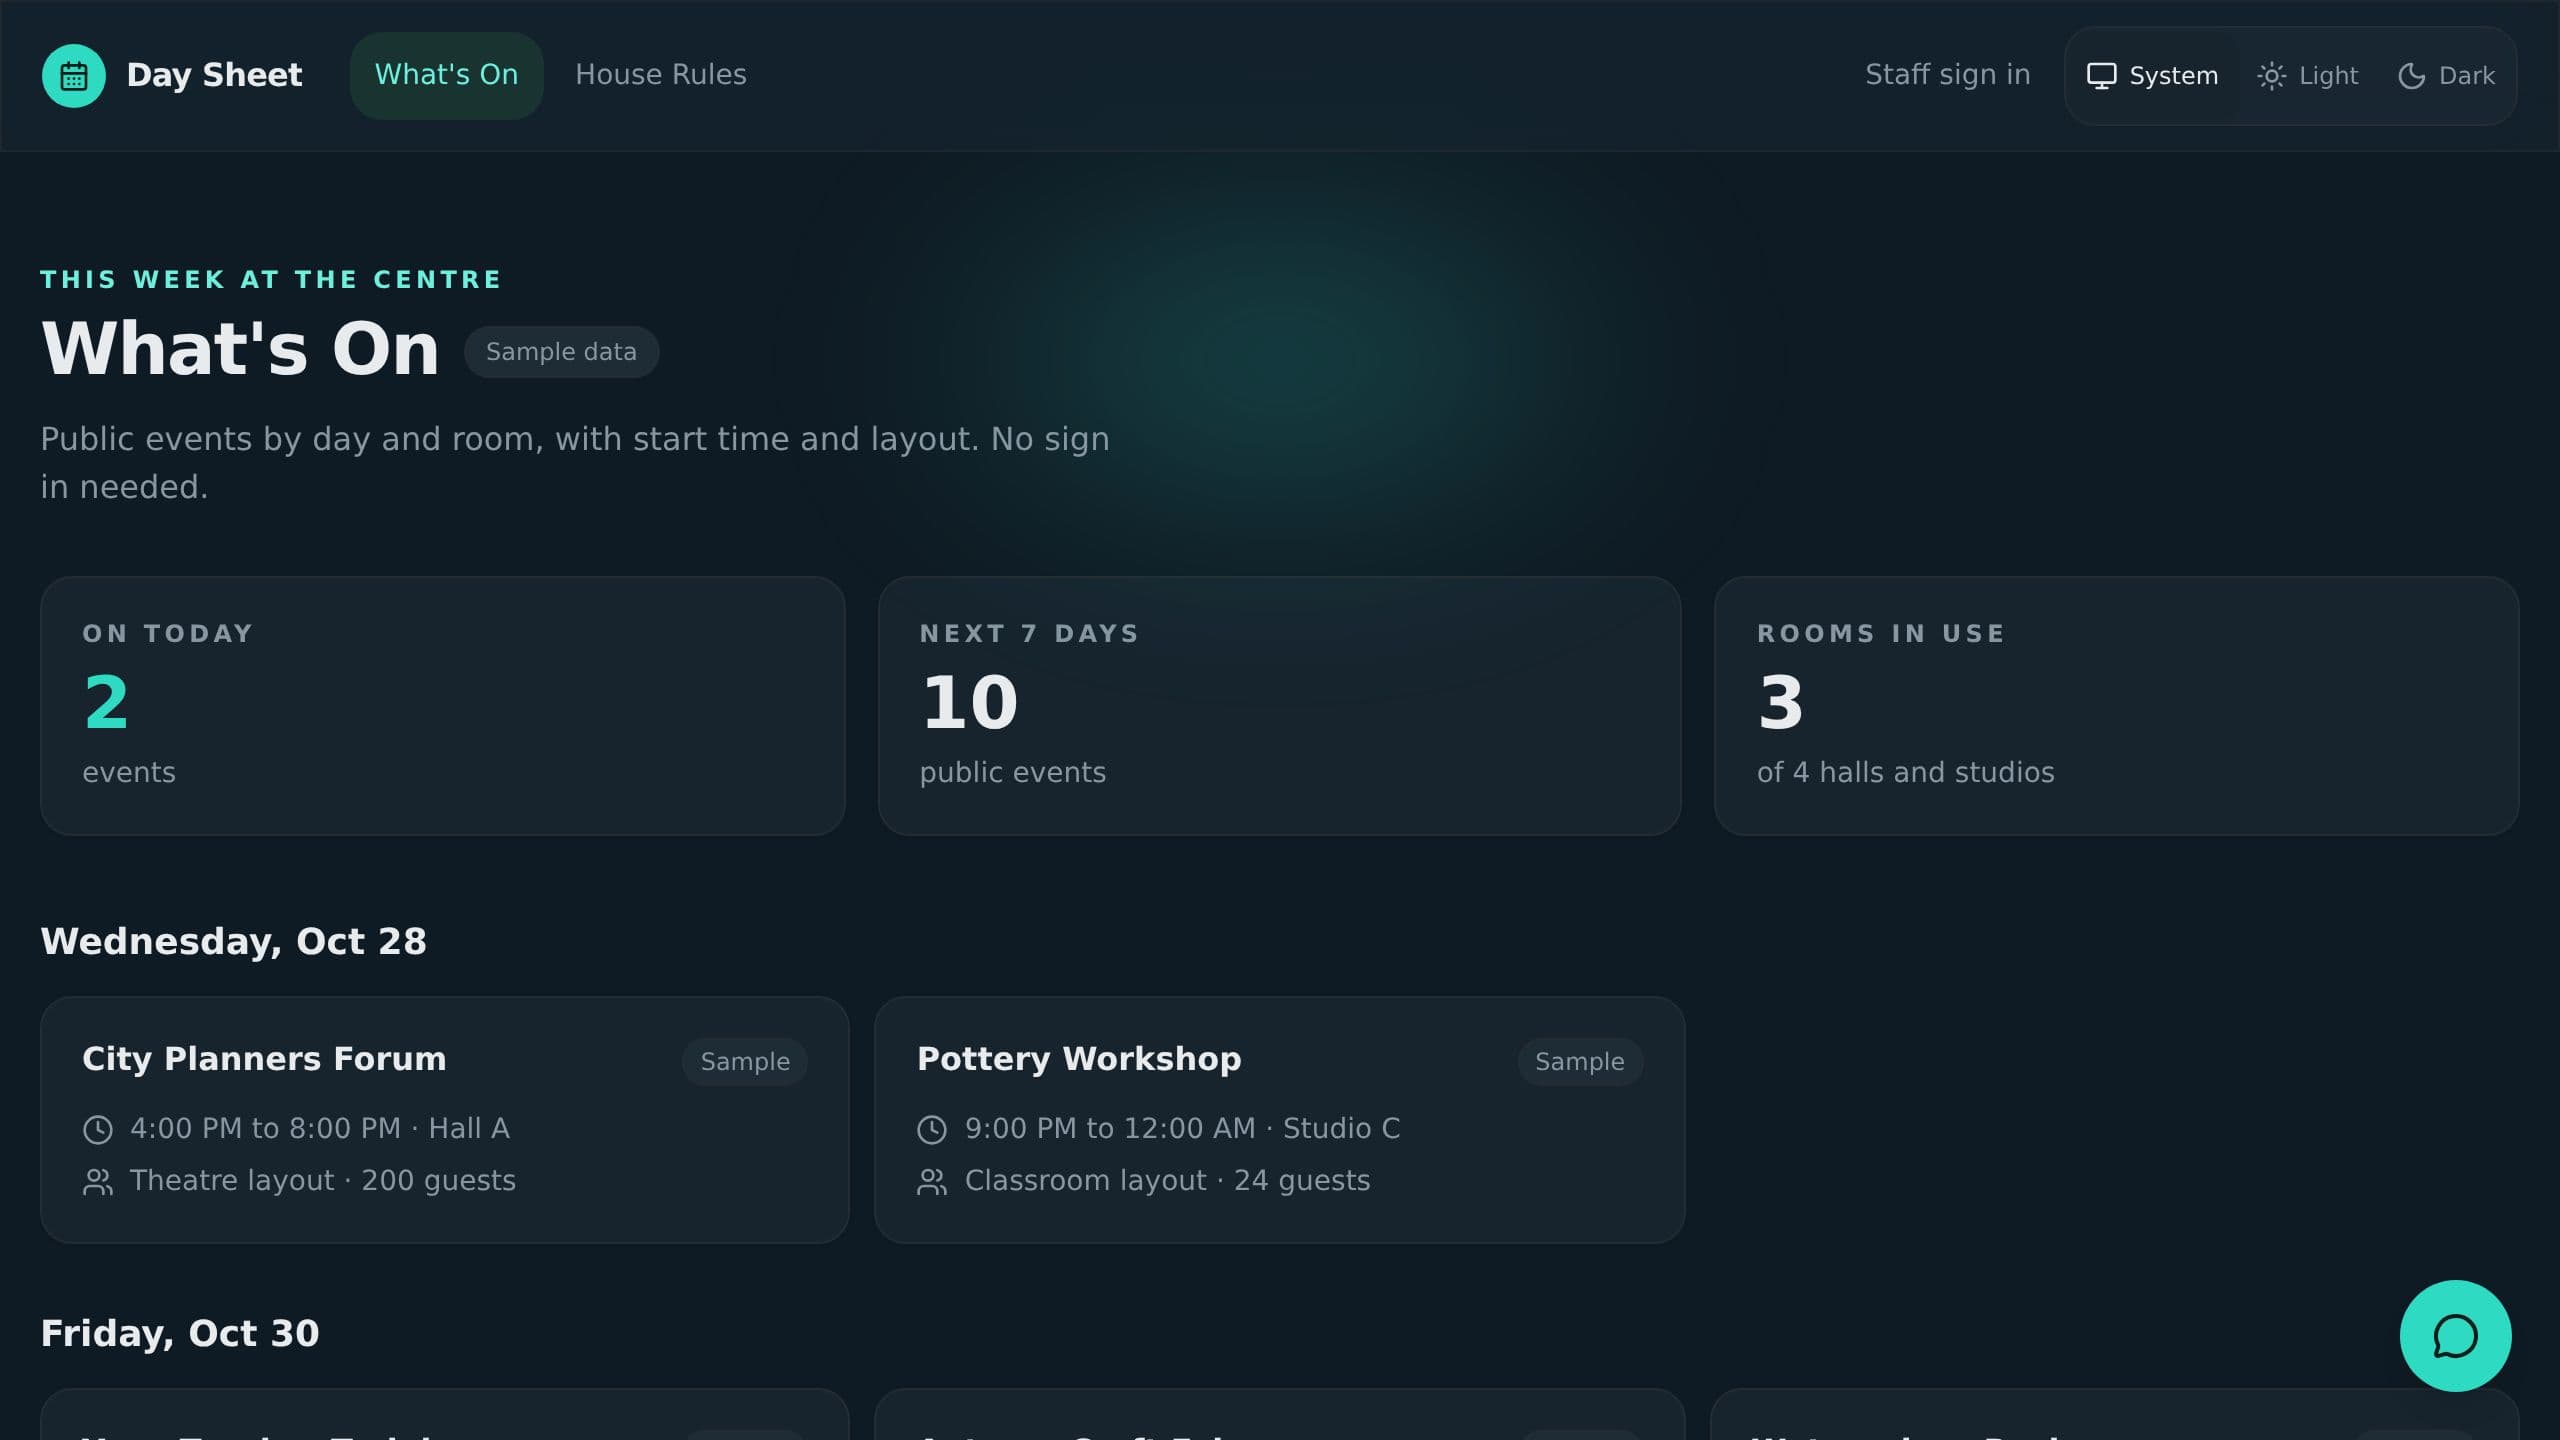Click the Day Sheet calendar logo icon
This screenshot has height=1440, width=2560.
coord(73,76)
